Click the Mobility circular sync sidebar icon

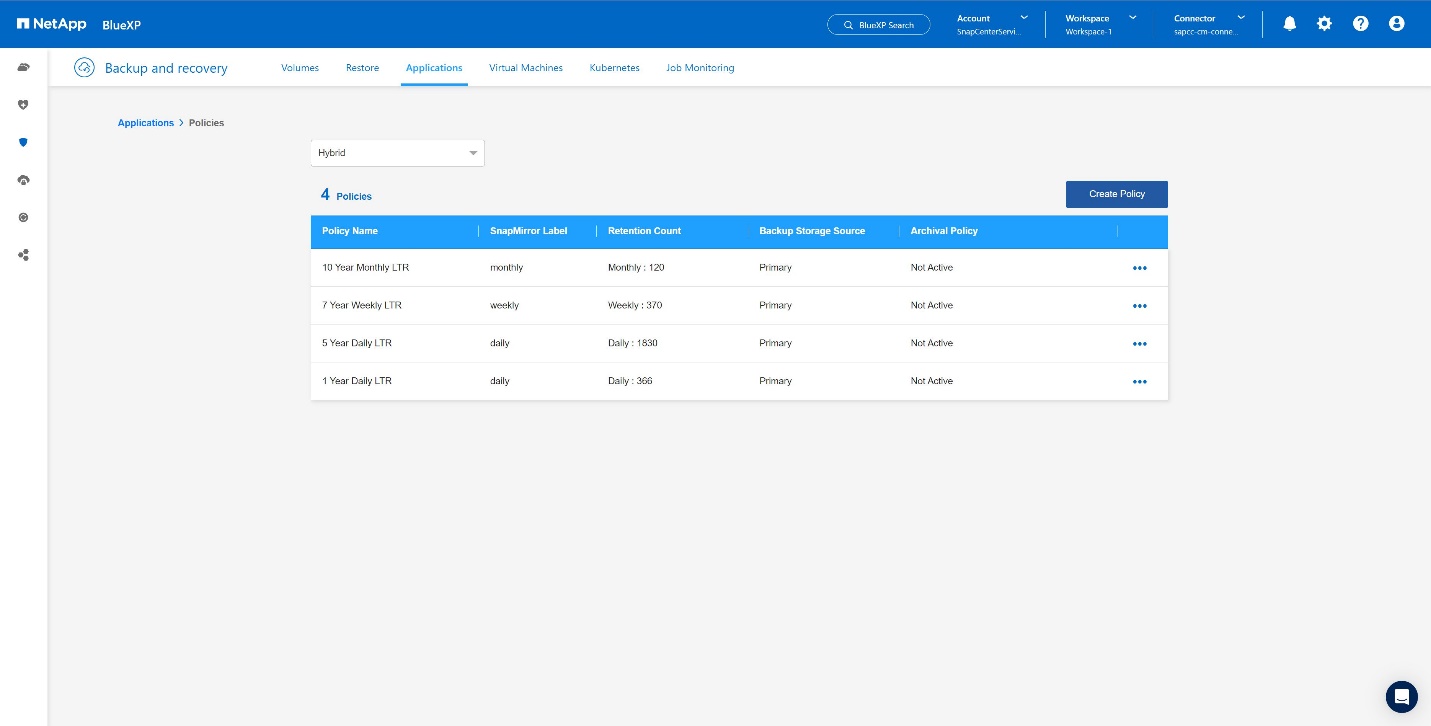23,217
